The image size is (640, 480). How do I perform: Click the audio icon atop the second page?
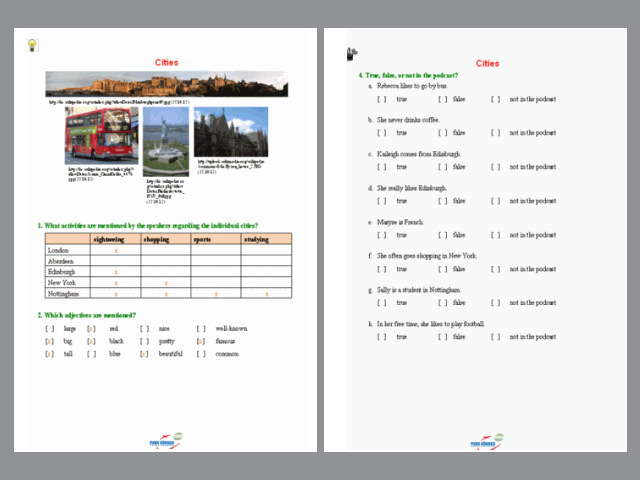[x=351, y=54]
